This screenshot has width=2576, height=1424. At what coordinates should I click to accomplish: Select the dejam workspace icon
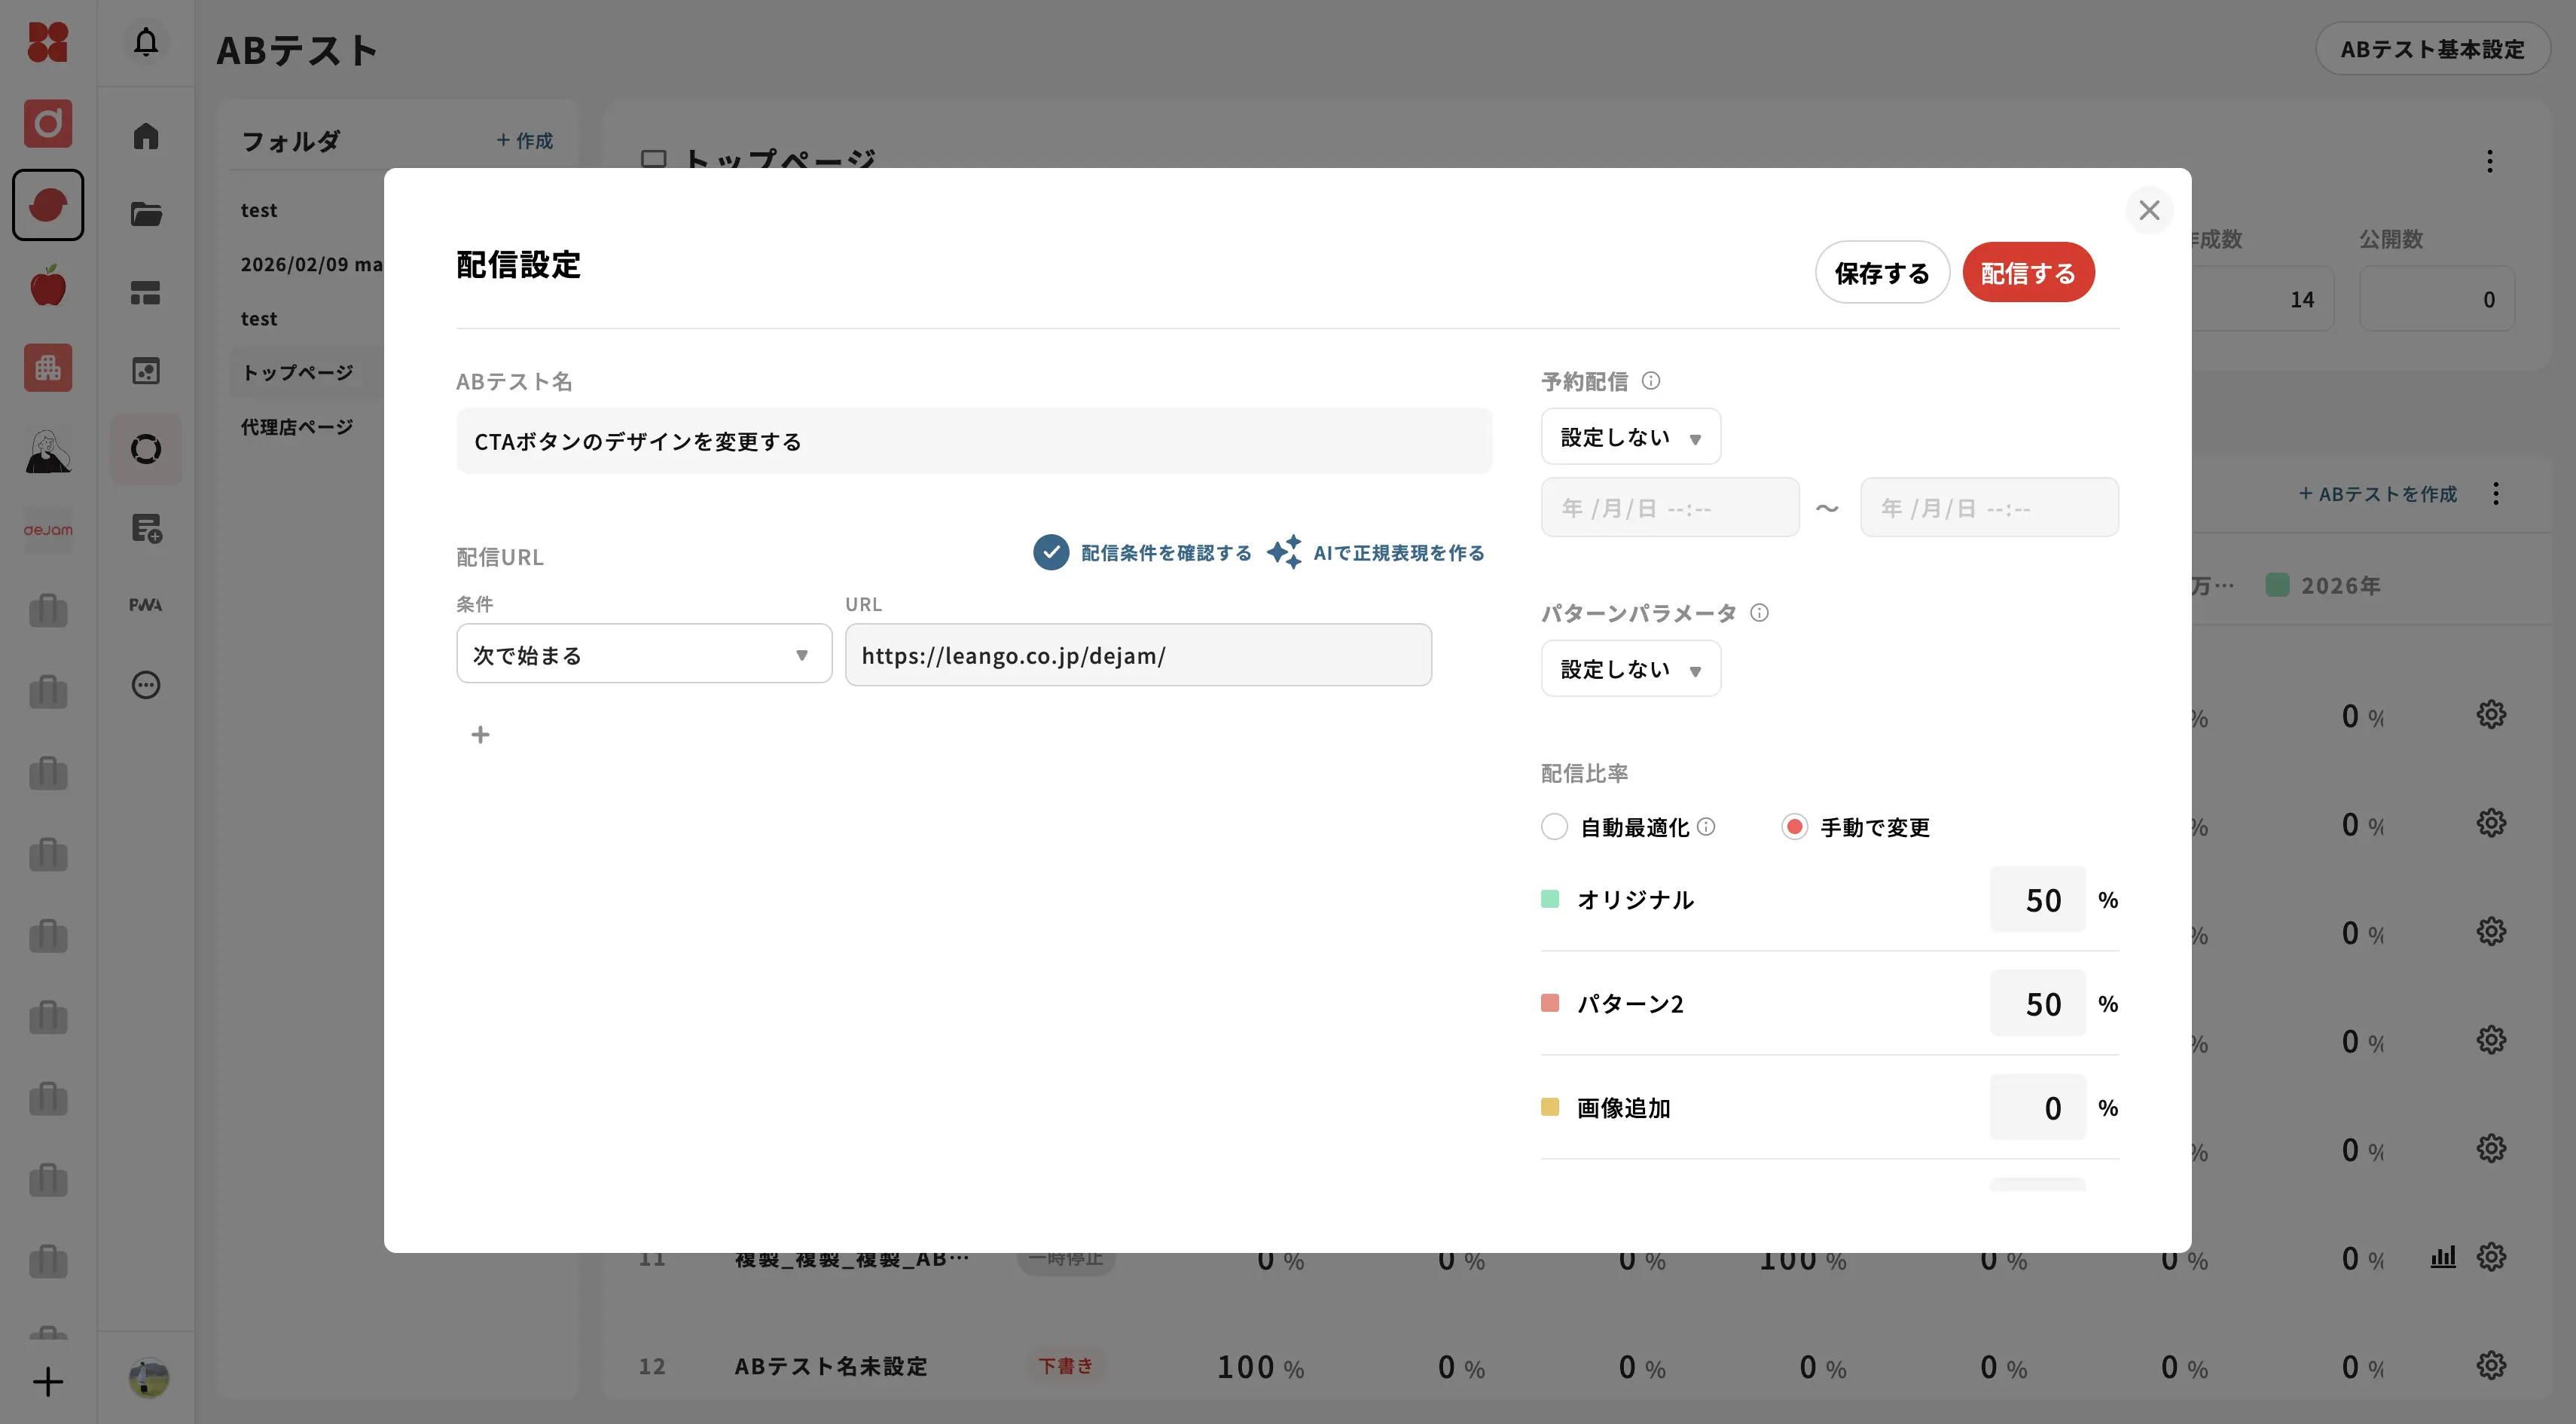[x=48, y=530]
